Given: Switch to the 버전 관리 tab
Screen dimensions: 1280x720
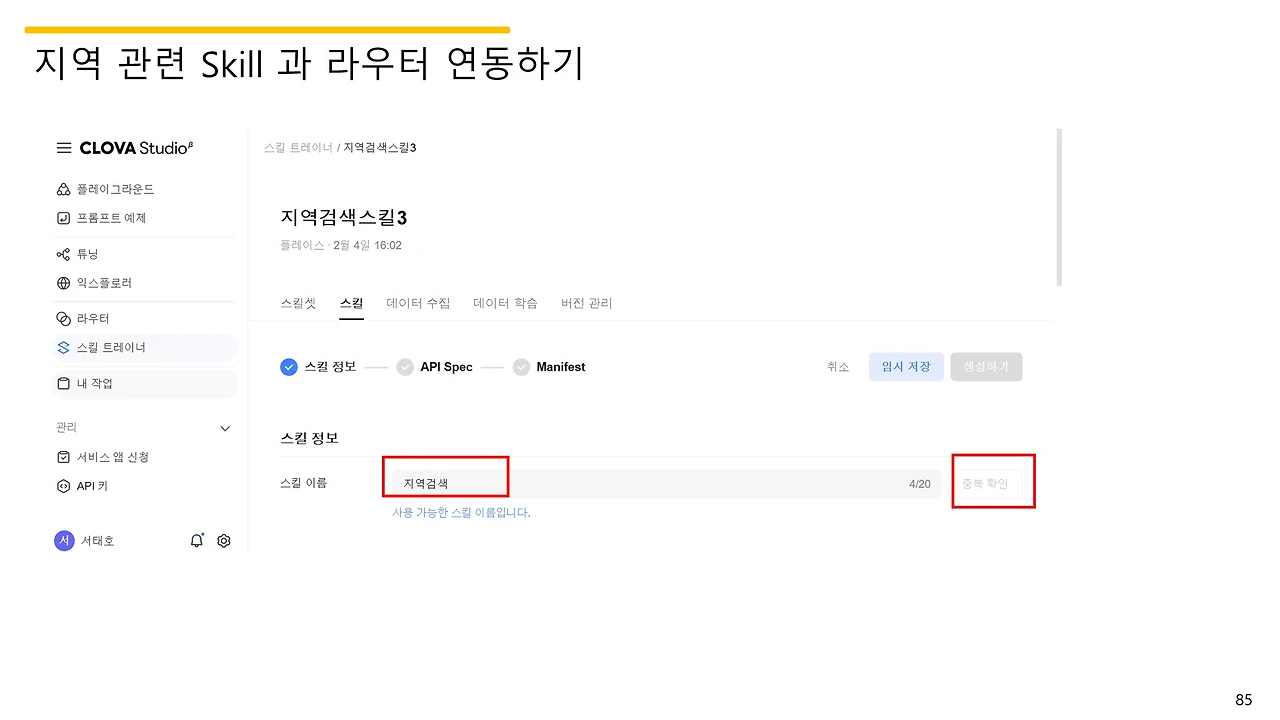Looking at the screenshot, I should coord(587,303).
